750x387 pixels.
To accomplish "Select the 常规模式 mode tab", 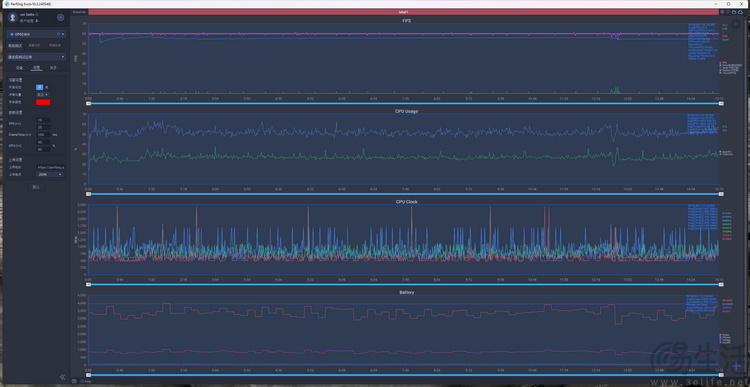I will [15, 45].
